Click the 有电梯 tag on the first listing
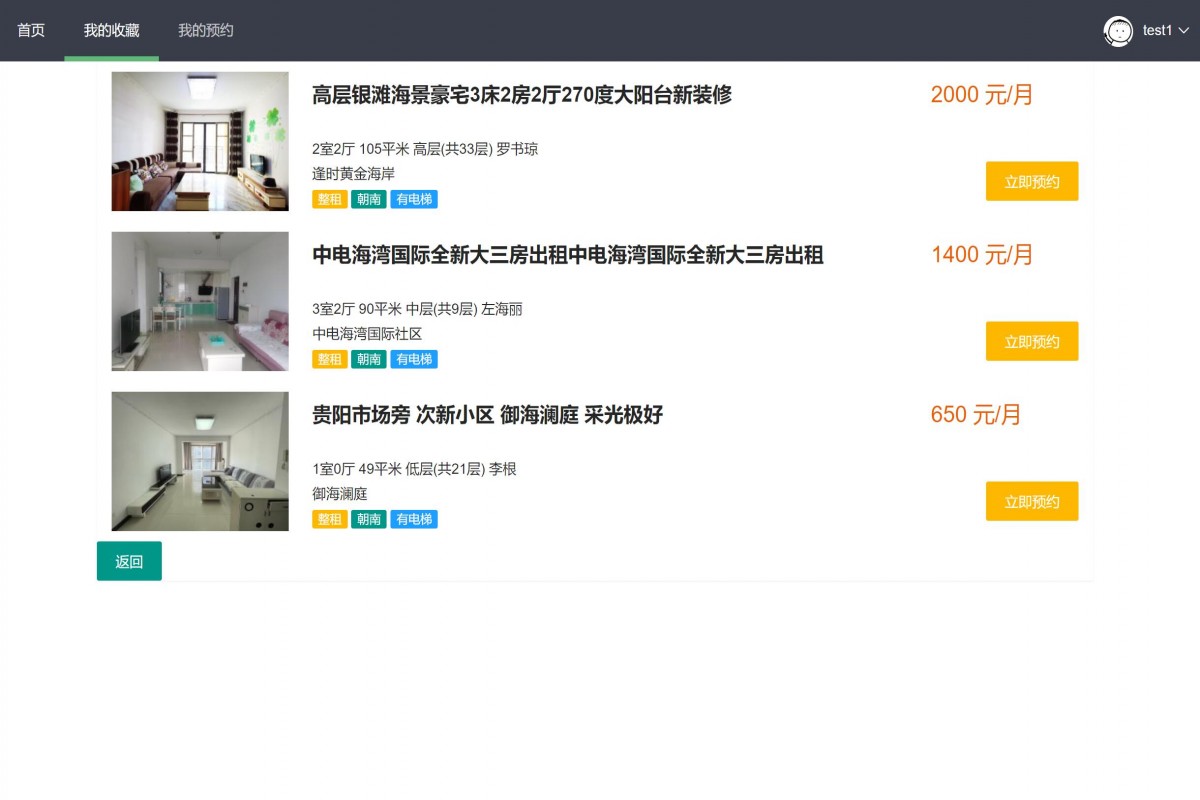Viewport: 1200px width, 800px height. coord(413,199)
